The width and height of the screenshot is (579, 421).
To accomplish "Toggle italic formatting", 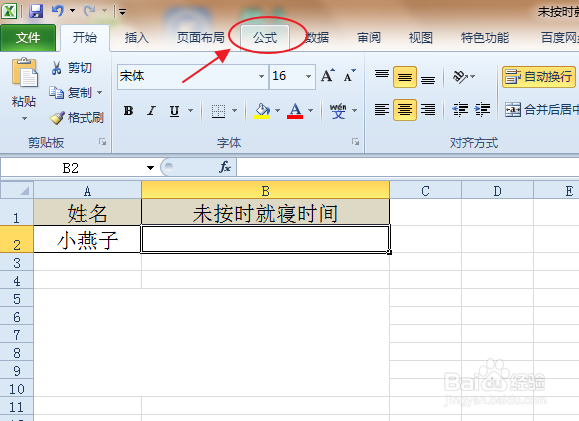I will click(151, 110).
